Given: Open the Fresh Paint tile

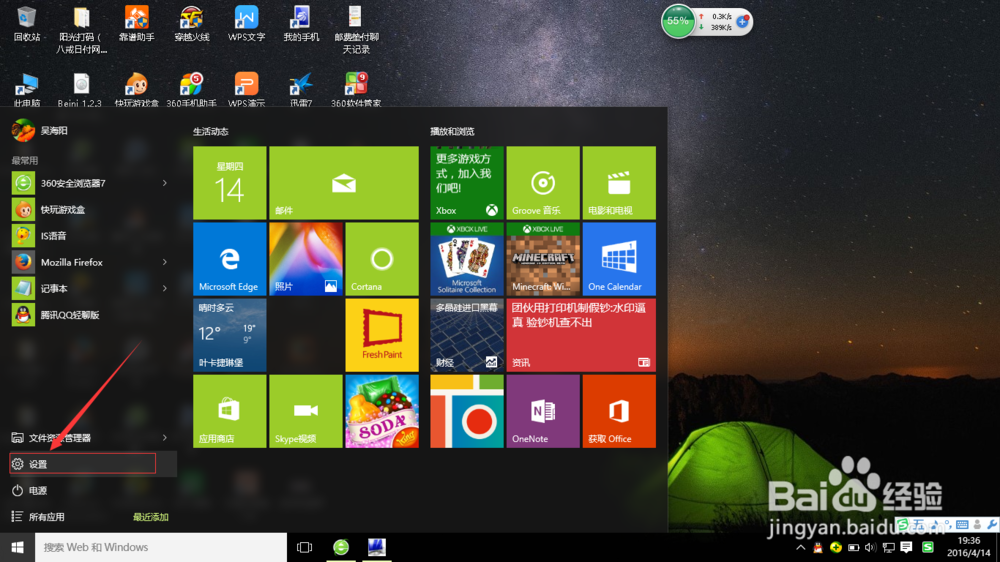Looking at the screenshot, I should pyautogui.click(x=382, y=334).
